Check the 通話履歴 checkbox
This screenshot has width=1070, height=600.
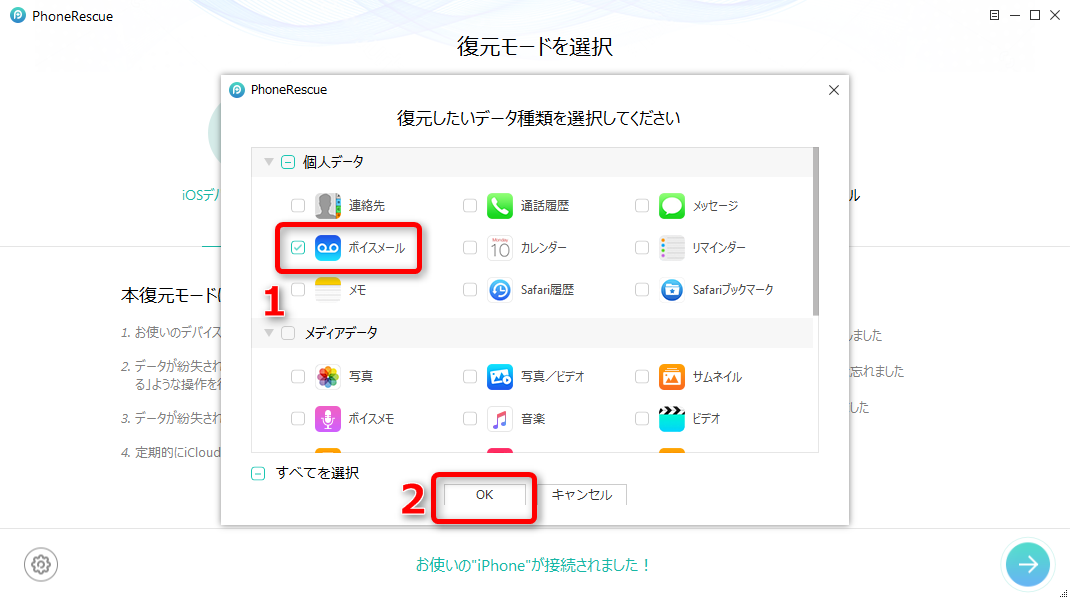click(x=469, y=205)
